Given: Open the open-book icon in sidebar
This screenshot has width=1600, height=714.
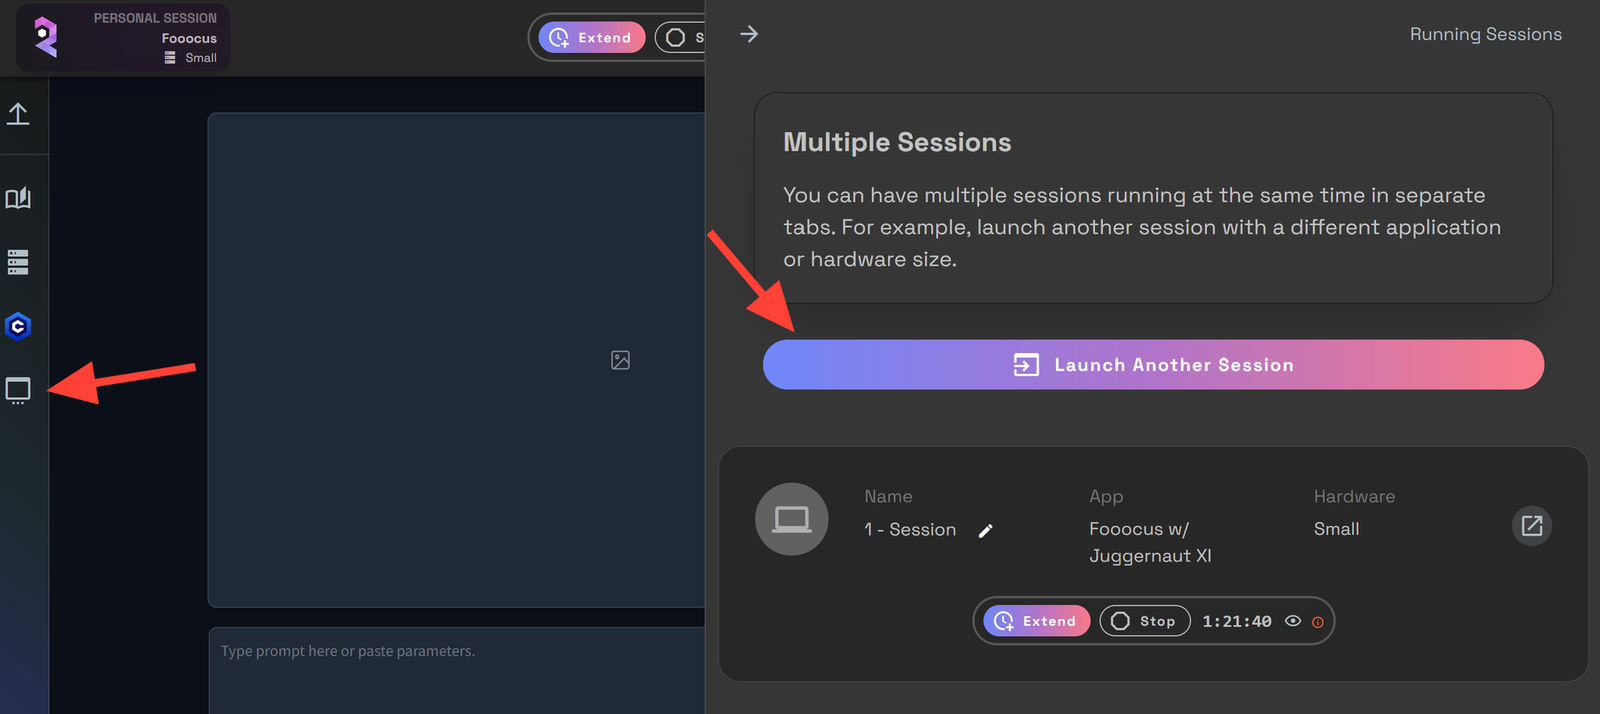Looking at the screenshot, I should (18, 198).
